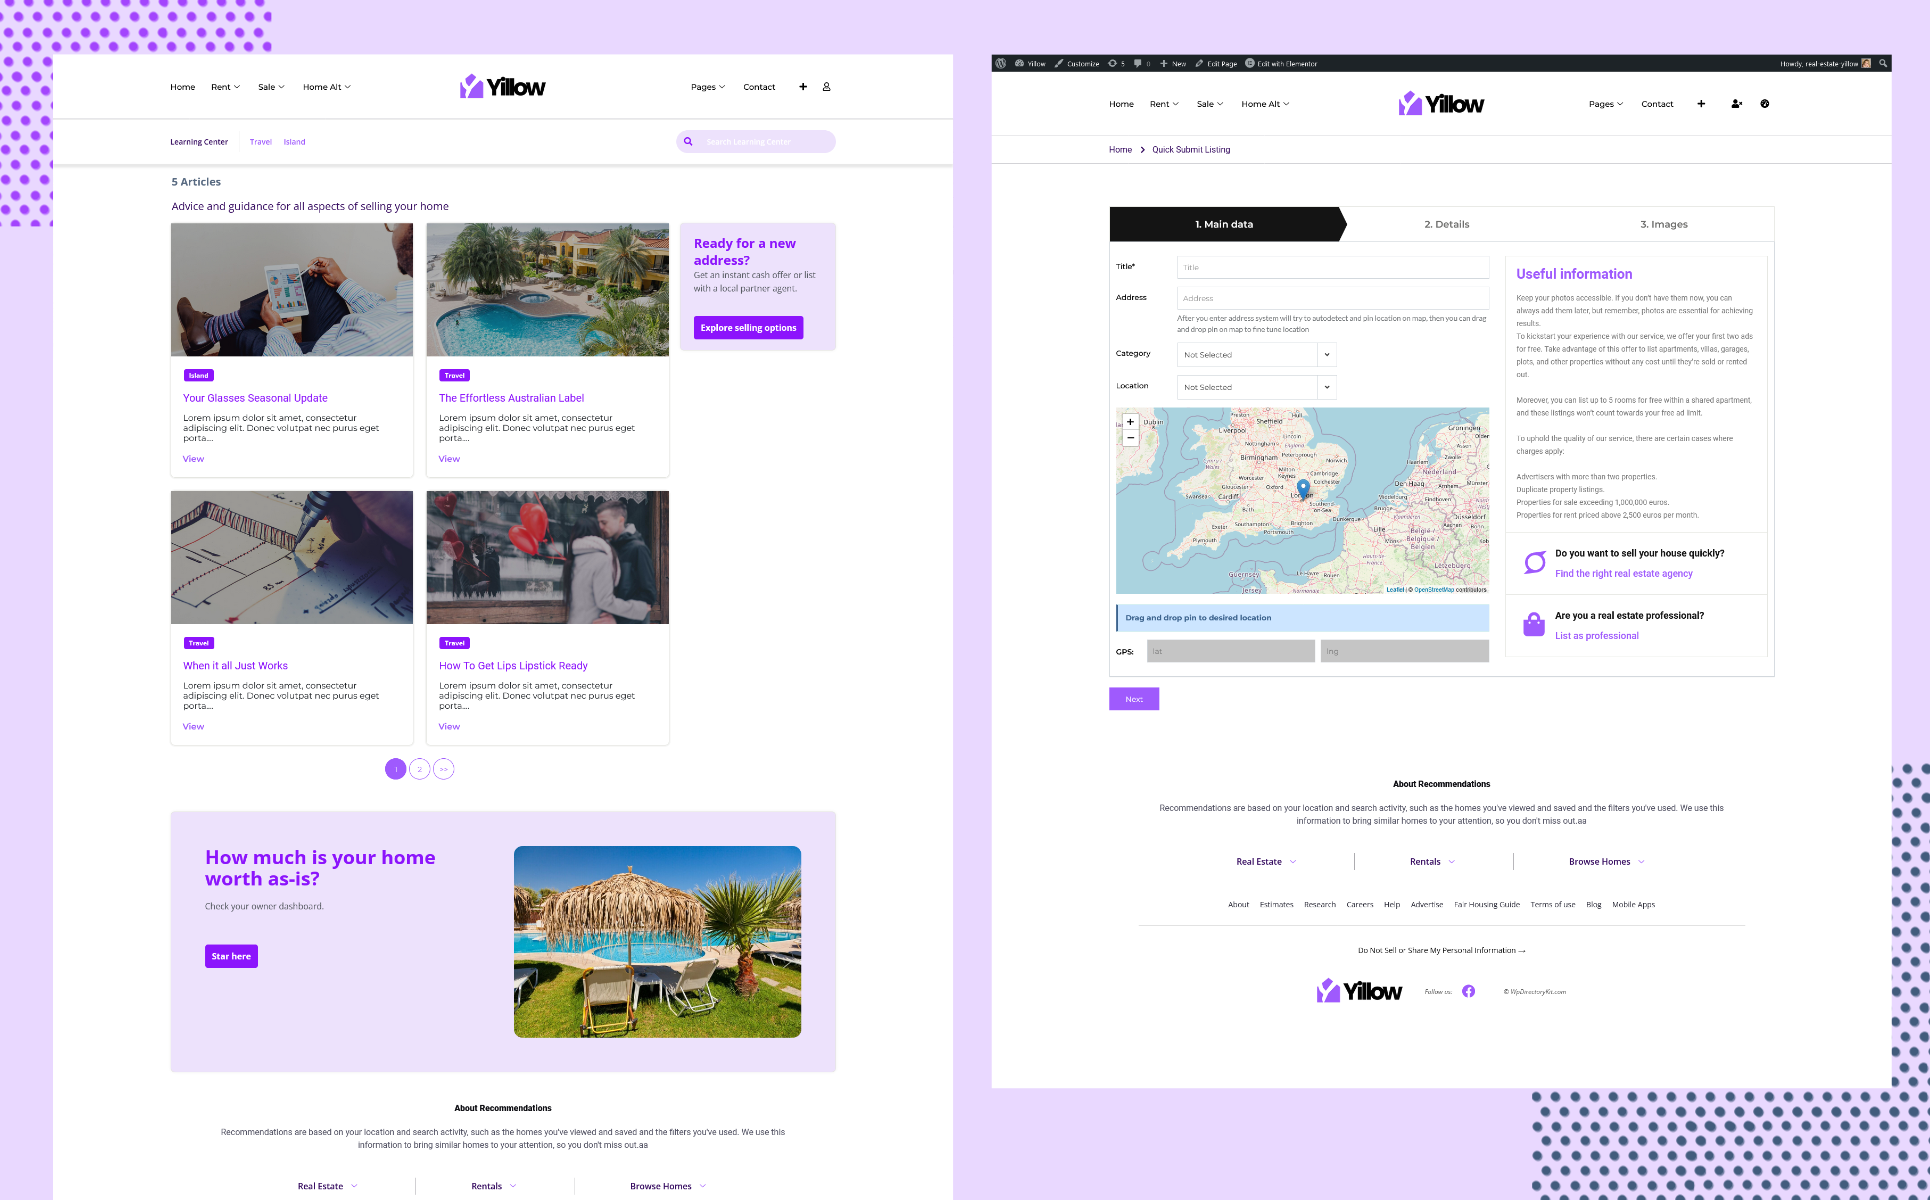Click the search icon in WordPress admin bar

click(x=1883, y=63)
